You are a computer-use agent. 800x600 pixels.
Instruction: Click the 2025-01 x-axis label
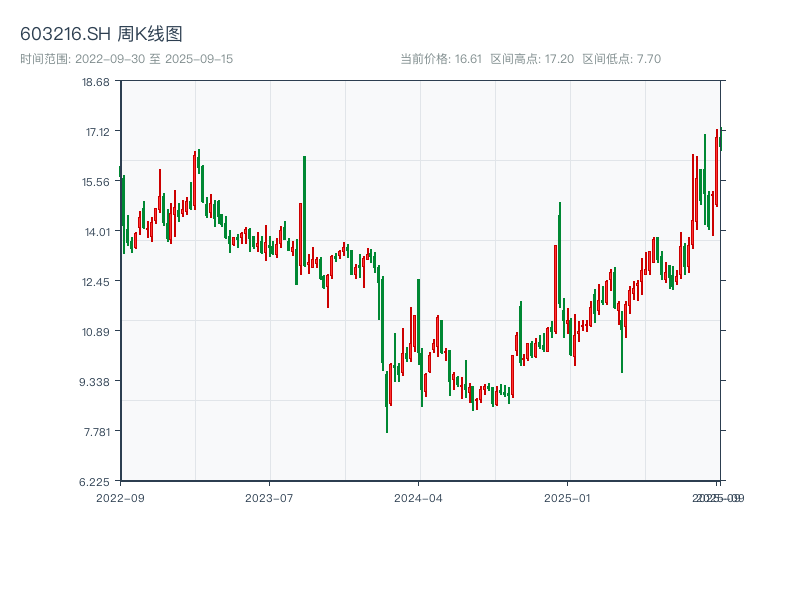[567, 498]
